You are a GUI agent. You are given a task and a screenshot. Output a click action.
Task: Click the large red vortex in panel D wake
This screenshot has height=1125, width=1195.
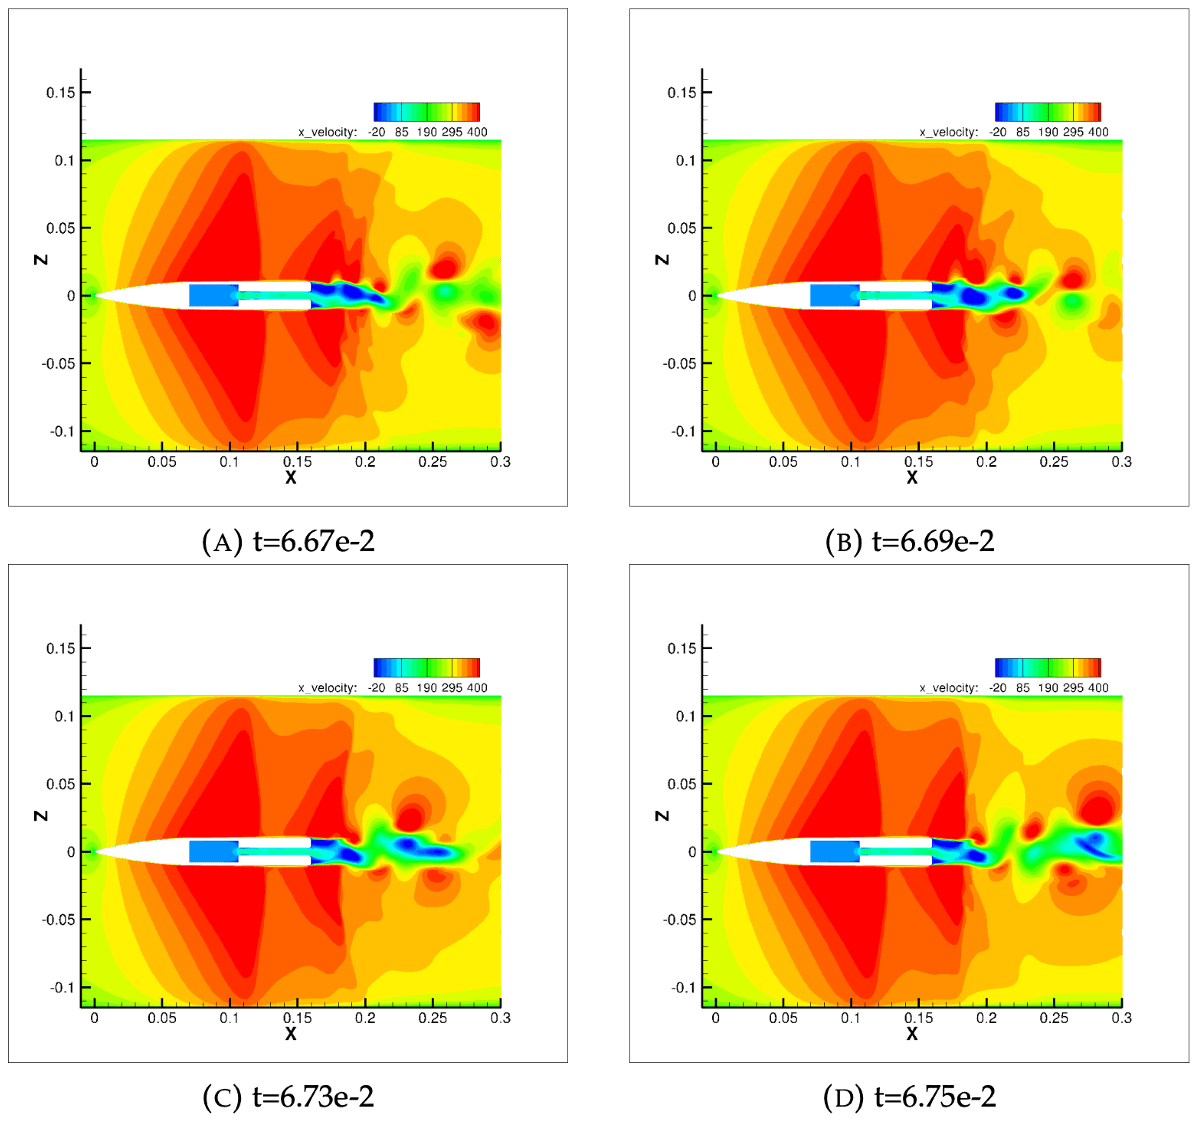pyautogui.click(x=1097, y=808)
